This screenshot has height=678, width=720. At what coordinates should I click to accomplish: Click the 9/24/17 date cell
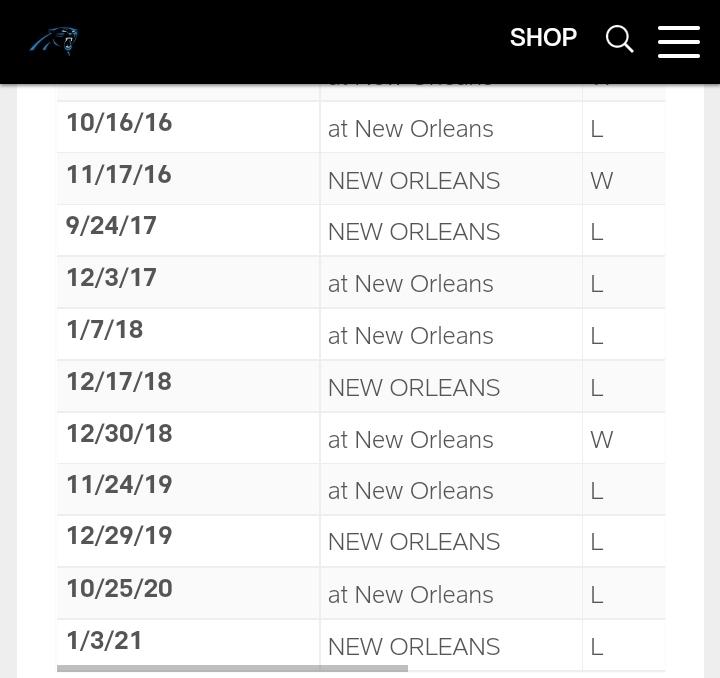pos(188,230)
